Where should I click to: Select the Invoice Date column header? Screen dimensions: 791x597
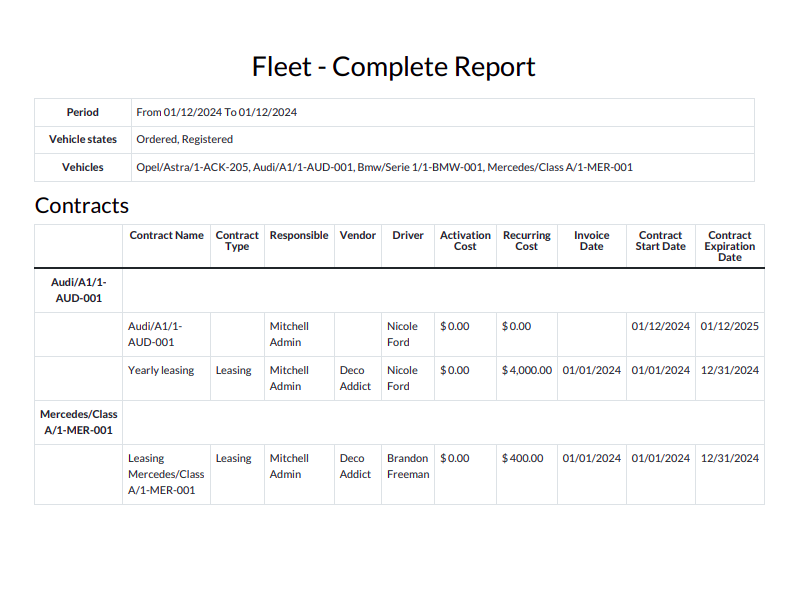coord(591,241)
